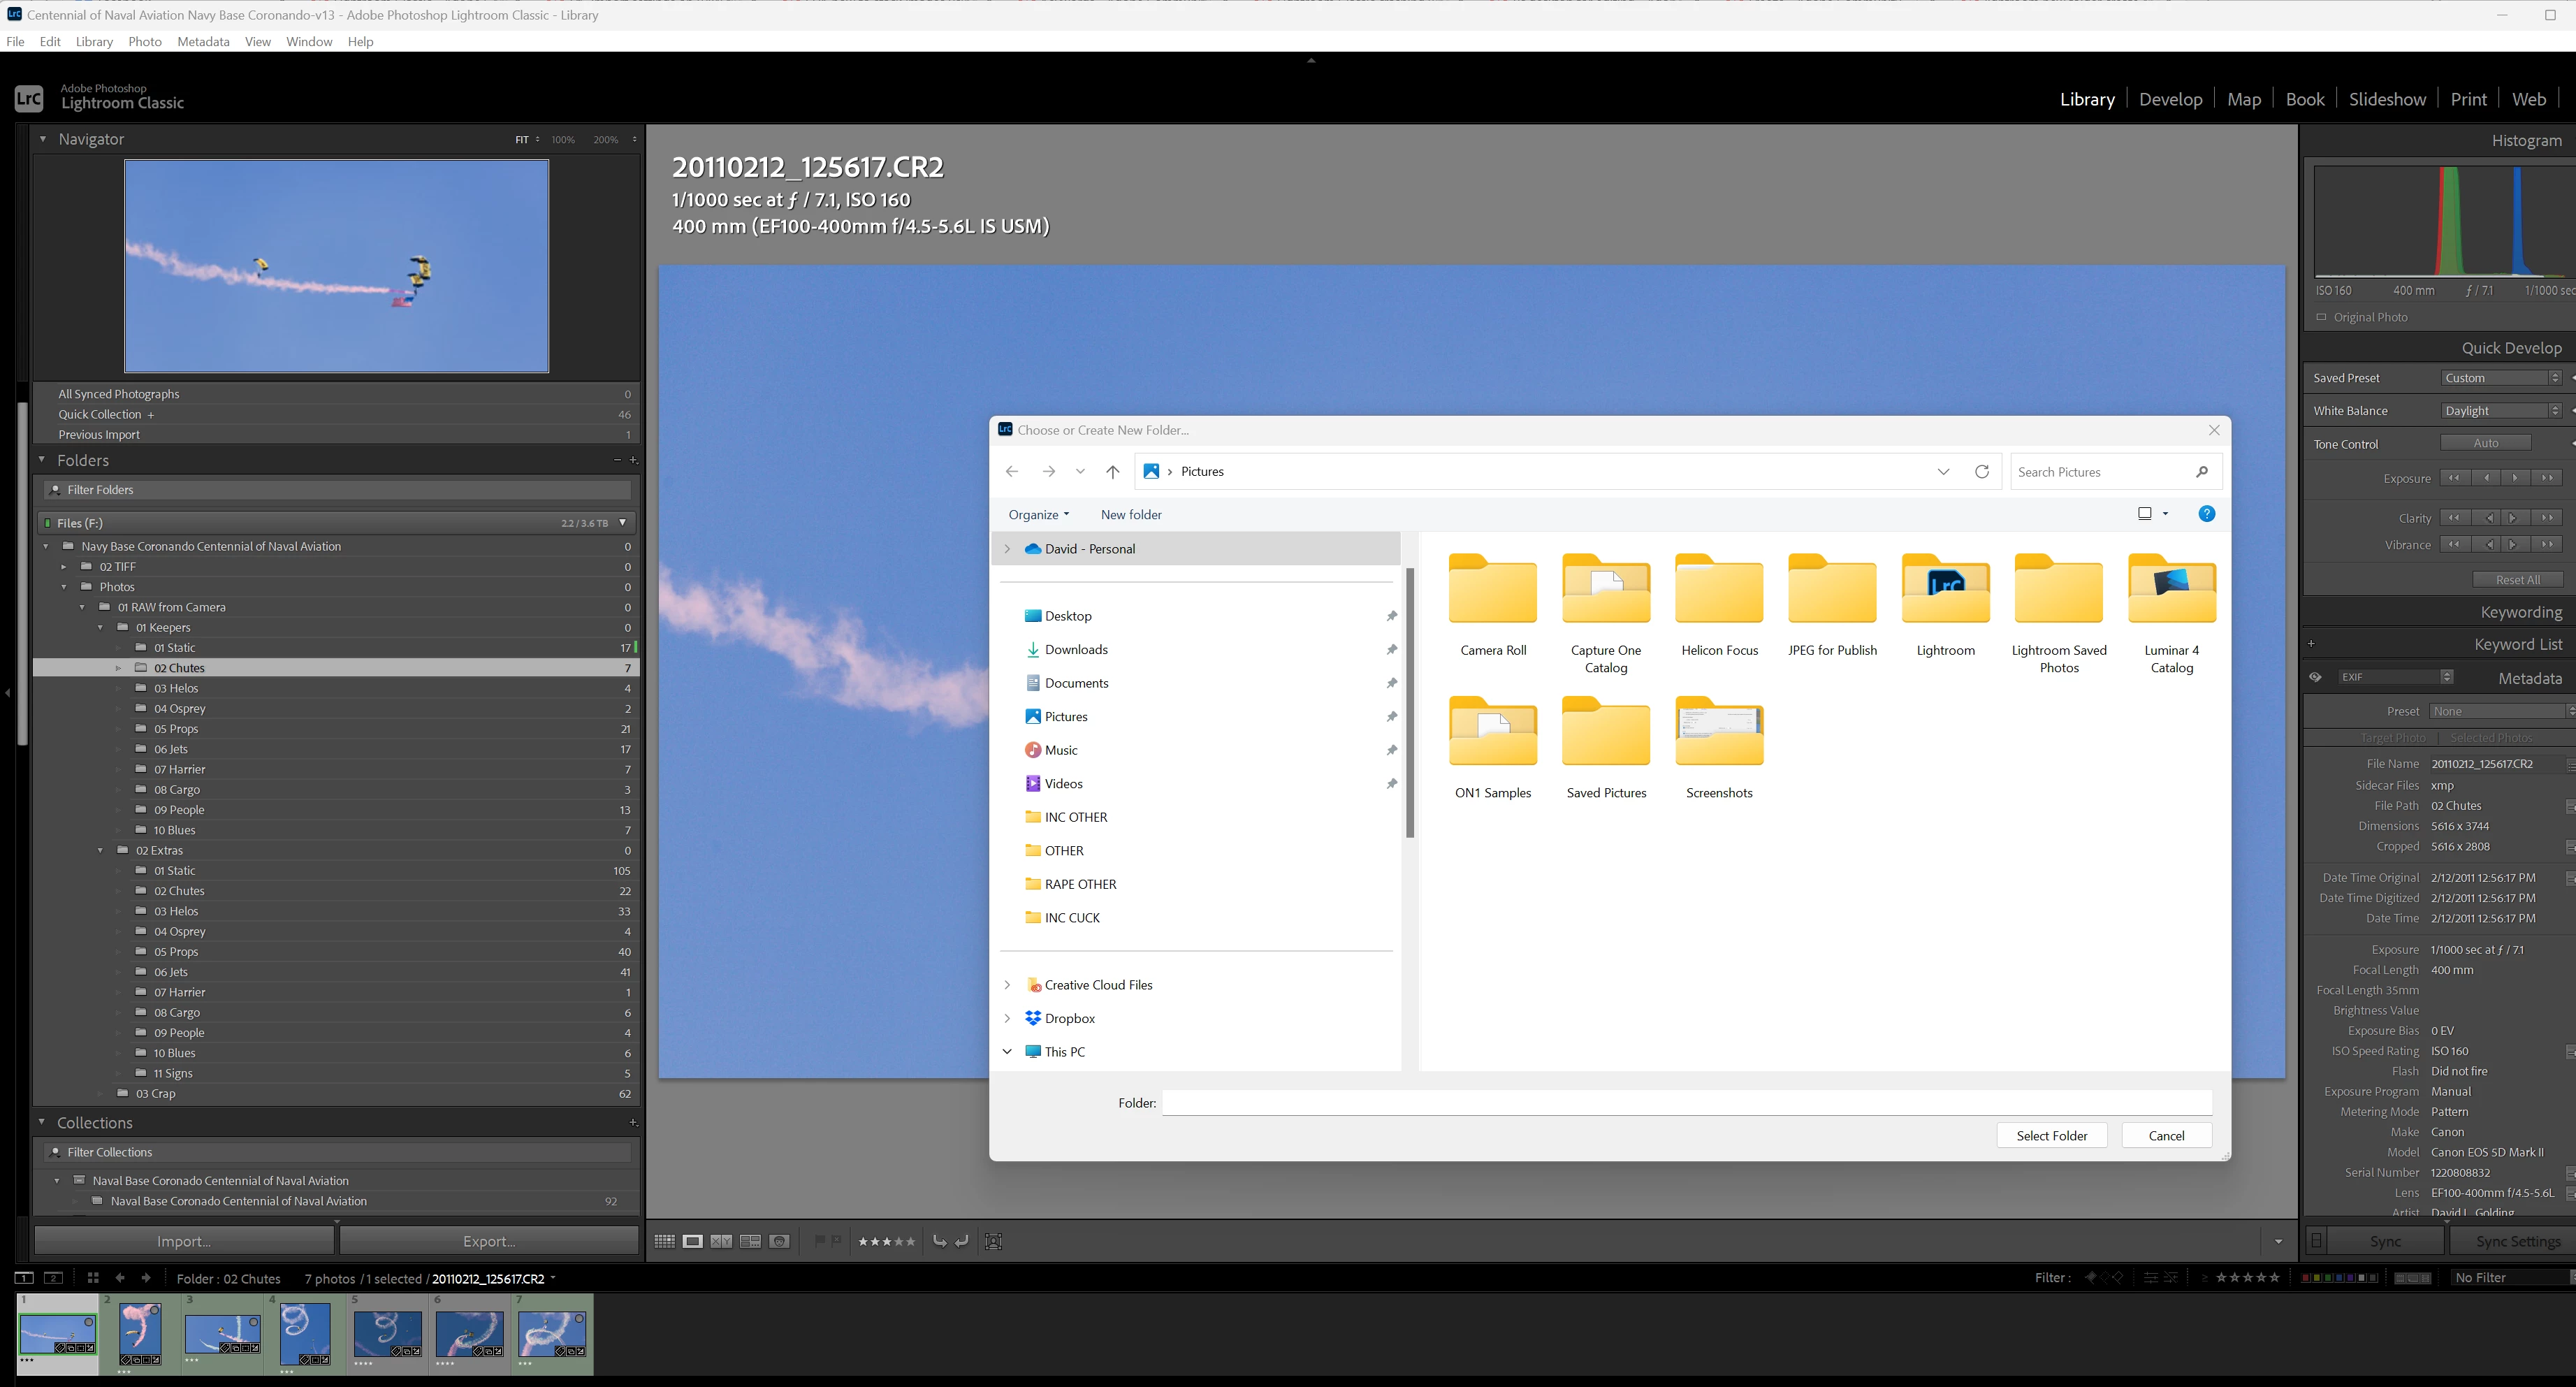
Task: Toggle the Original Photo checkbox
Action: point(2321,317)
